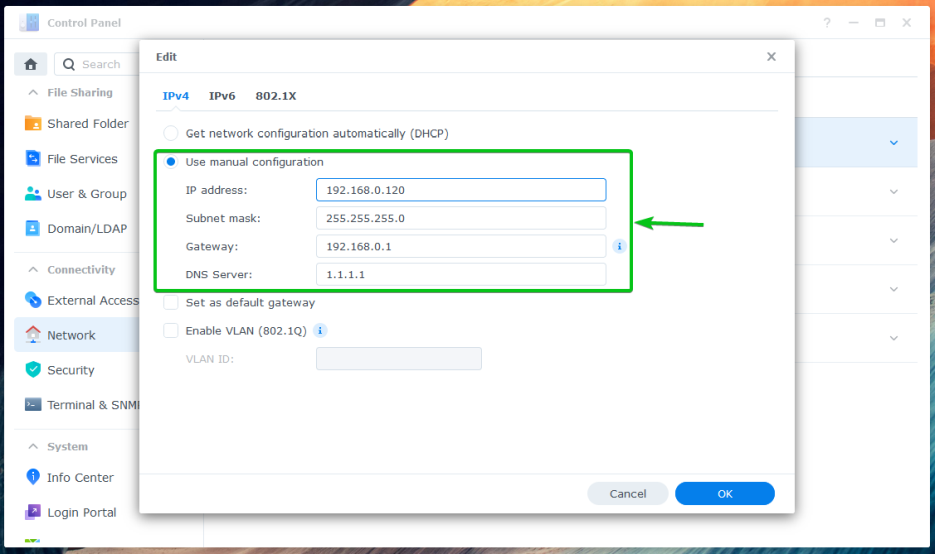Open User & Group icon
Screen dimensions: 935x554
33,194
